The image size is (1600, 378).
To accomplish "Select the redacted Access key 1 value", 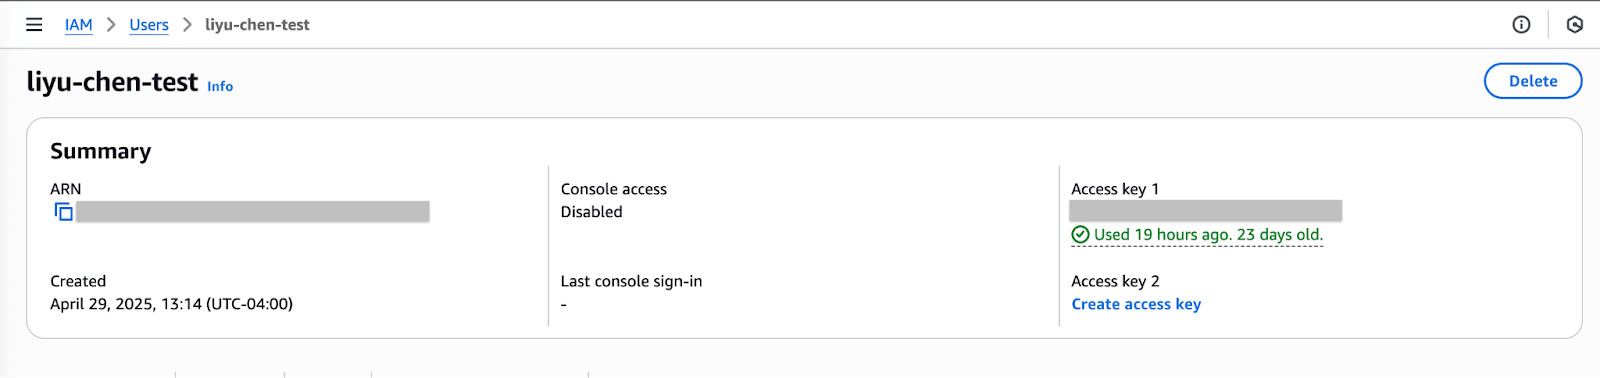I will (x=1206, y=211).
